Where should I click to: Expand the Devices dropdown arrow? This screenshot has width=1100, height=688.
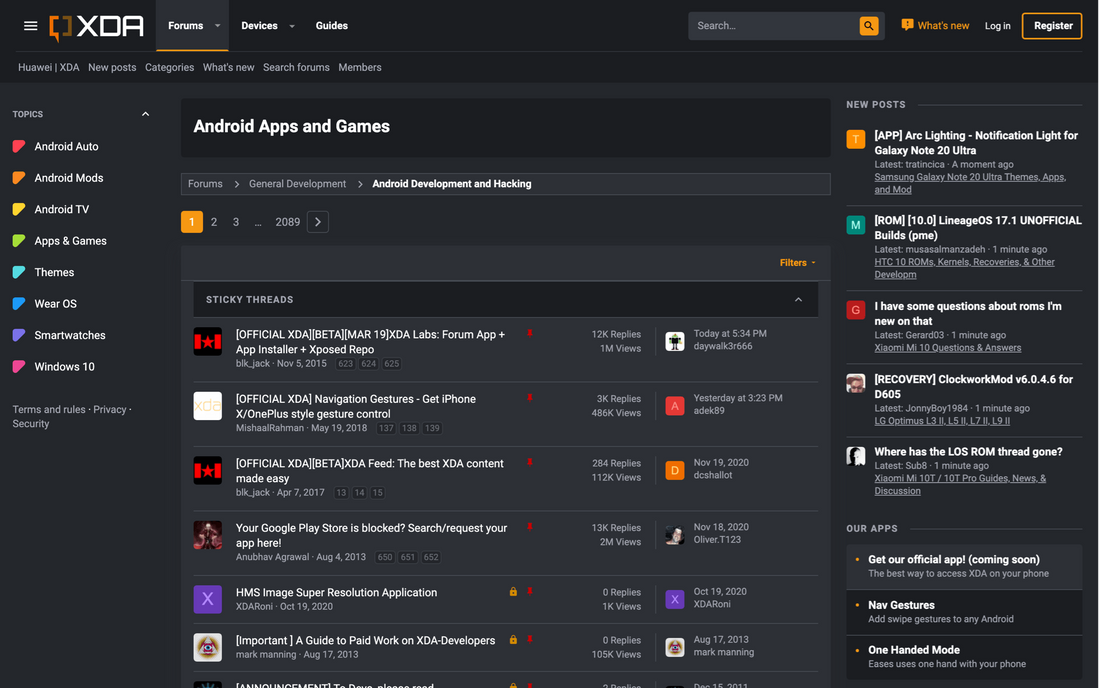pyautogui.click(x=292, y=26)
